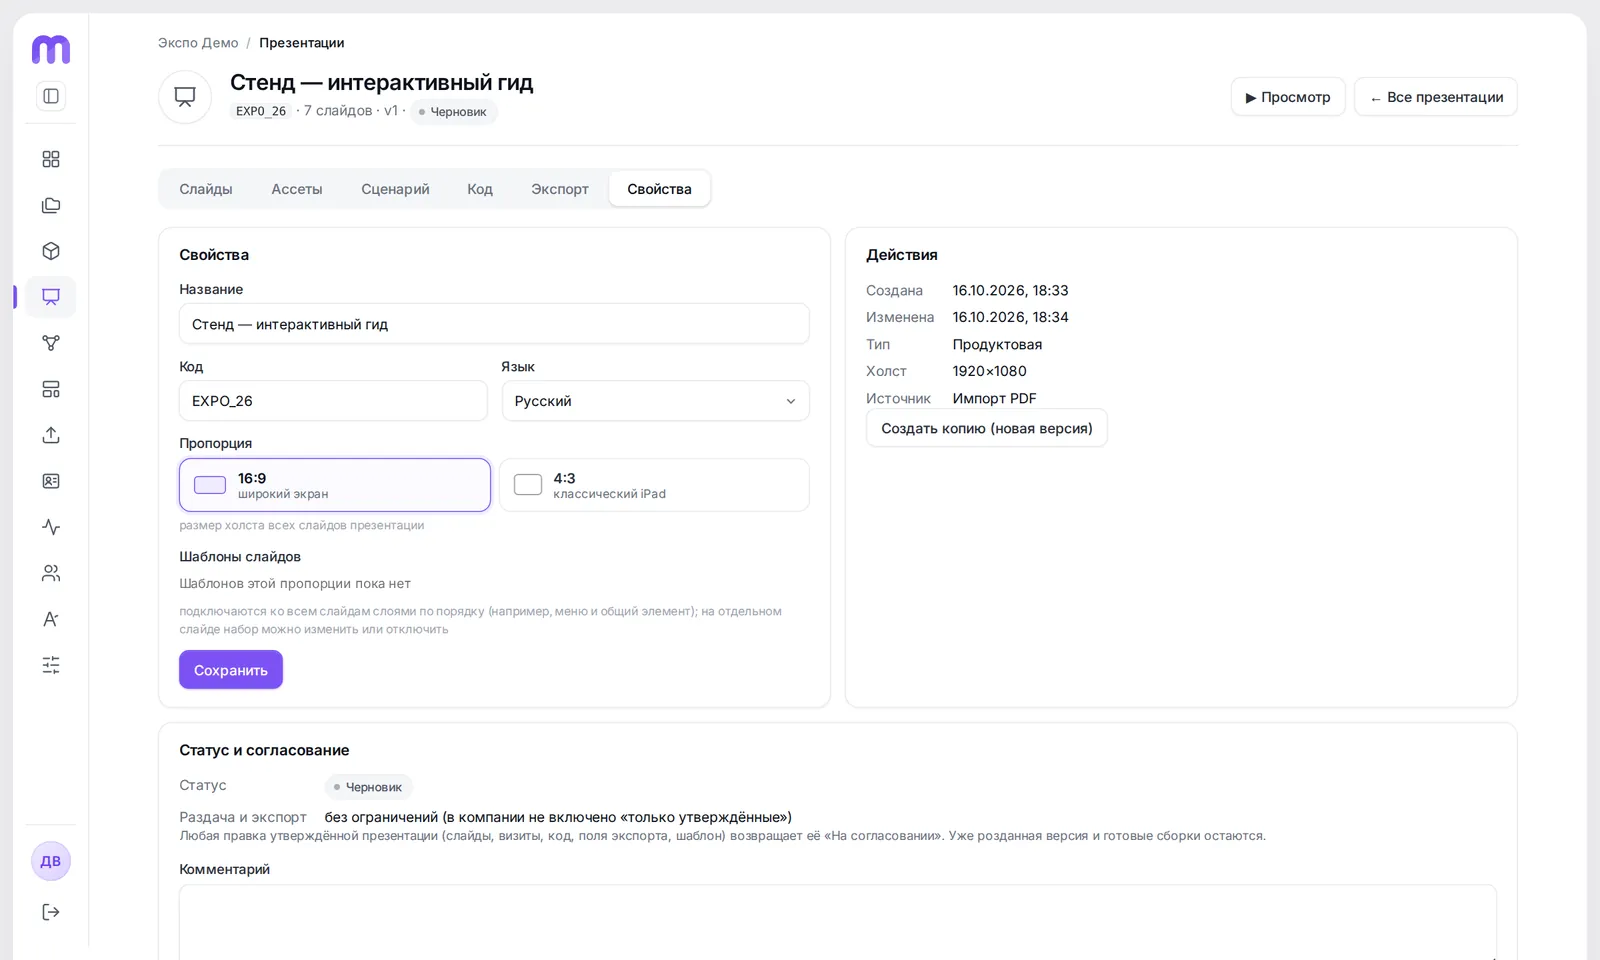
Task: Click the logout icon at sidebar bottom
Action: (51, 912)
